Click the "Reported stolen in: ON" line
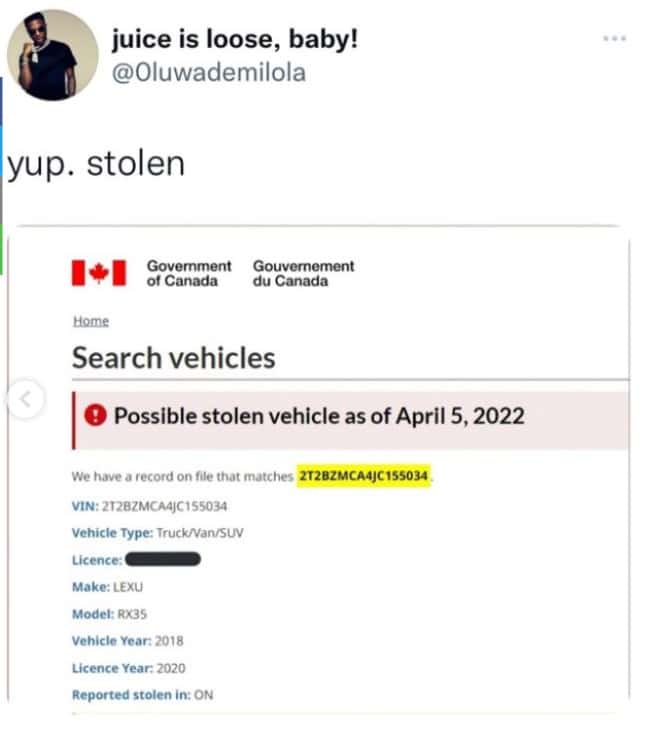Image resolution: width=652 pixels, height=751 pixels. (142, 695)
